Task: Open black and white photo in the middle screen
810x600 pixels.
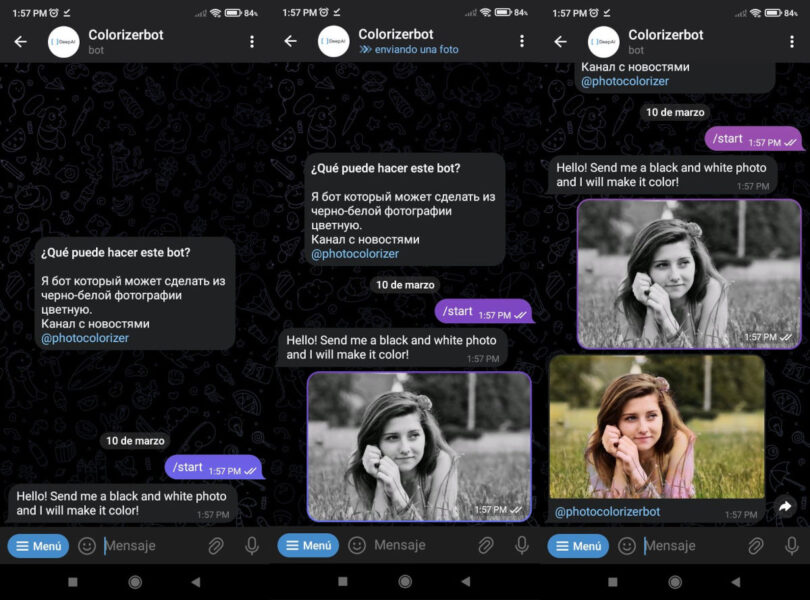Action: pyautogui.click(x=419, y=447)
